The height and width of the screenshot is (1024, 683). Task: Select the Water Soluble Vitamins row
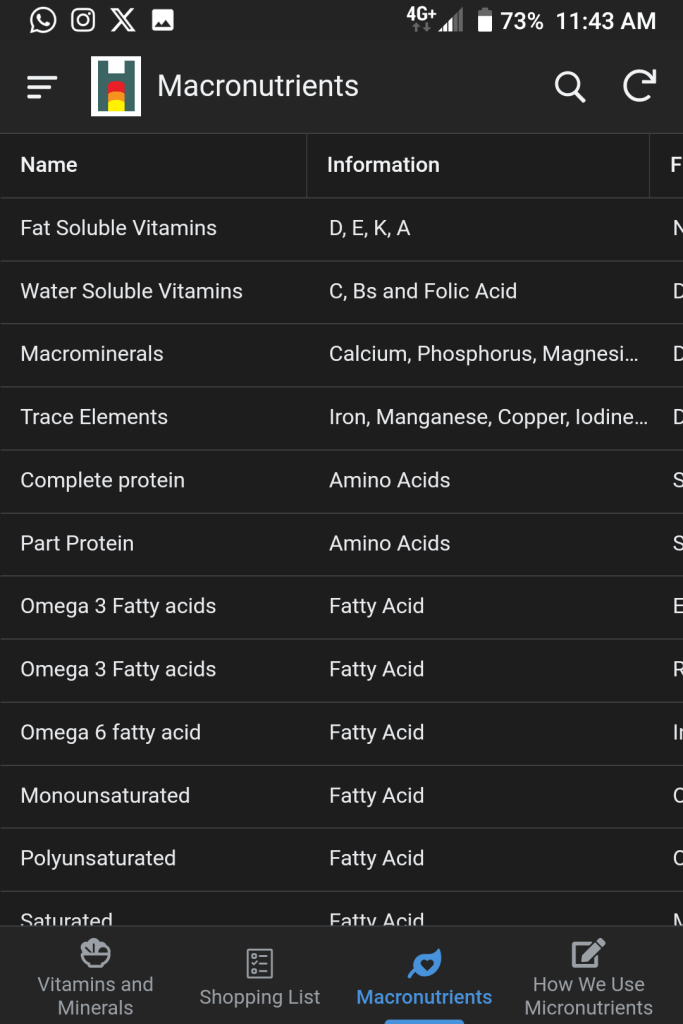click(x=132, y=291)
